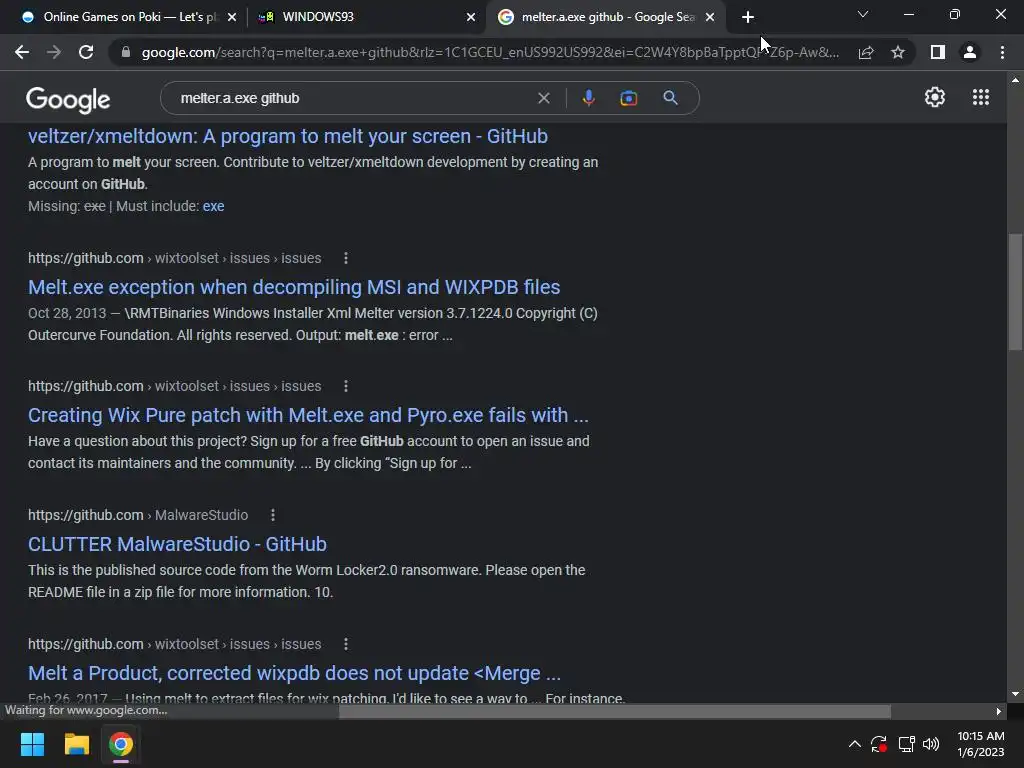Click the address bar URL
The image size is (1024, 768).
click(x=490, y=52)
